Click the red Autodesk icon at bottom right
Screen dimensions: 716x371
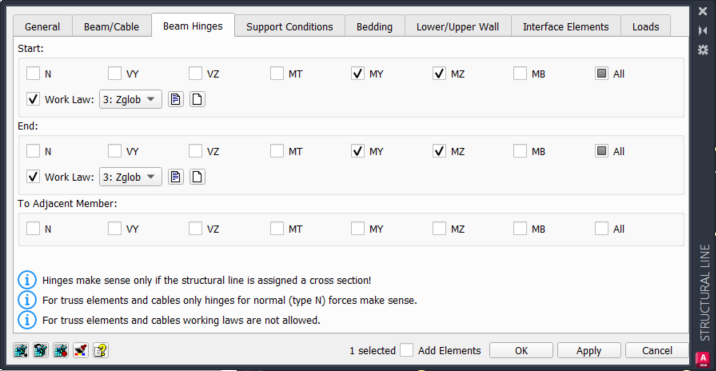point(703,359)
